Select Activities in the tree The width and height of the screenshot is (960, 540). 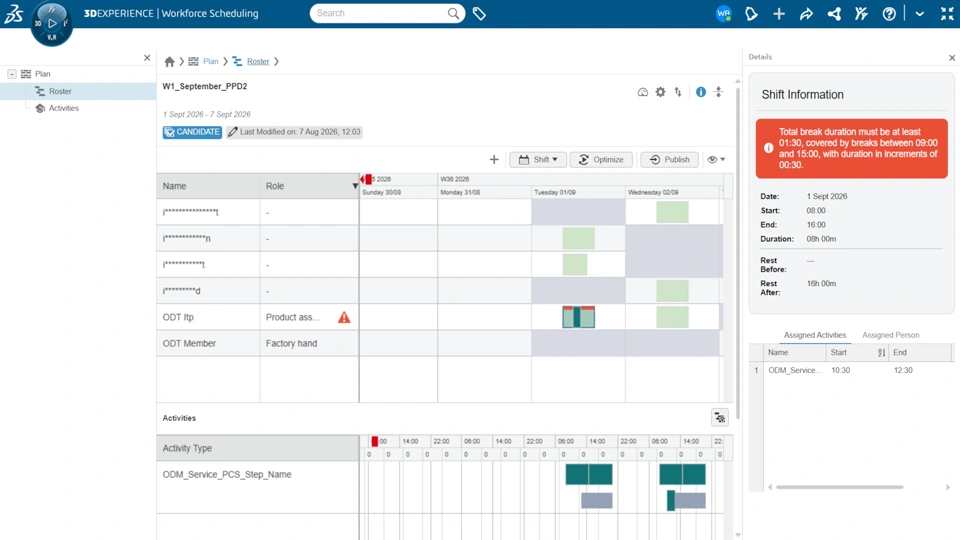[x=64, y=108]
